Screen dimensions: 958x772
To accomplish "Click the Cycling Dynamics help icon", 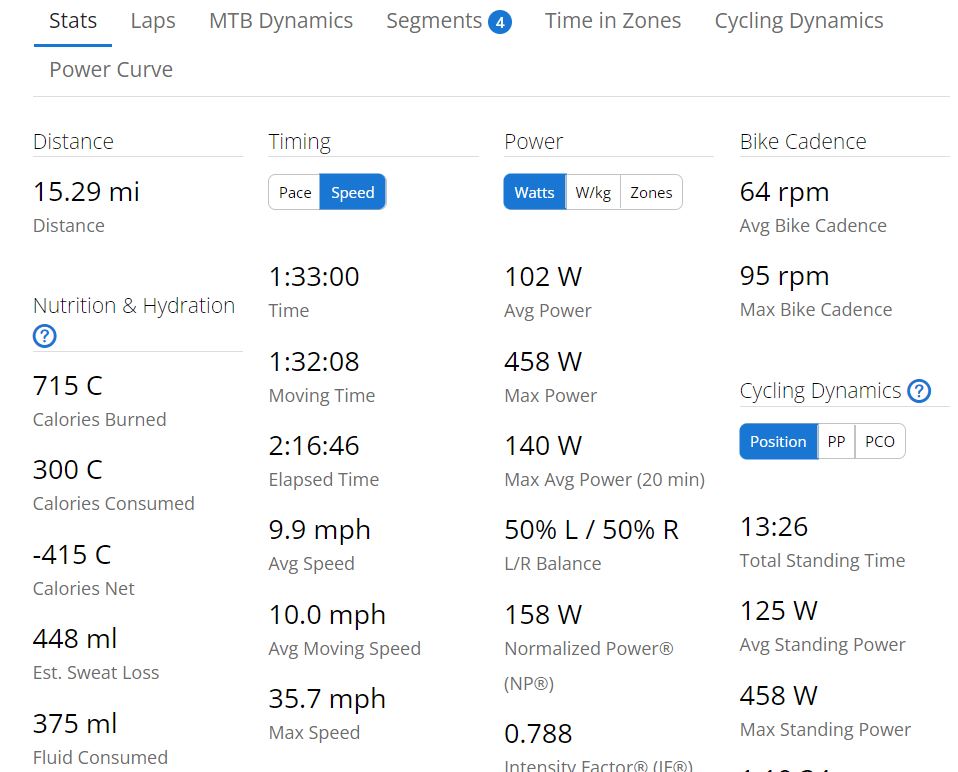I will (919, 391).
